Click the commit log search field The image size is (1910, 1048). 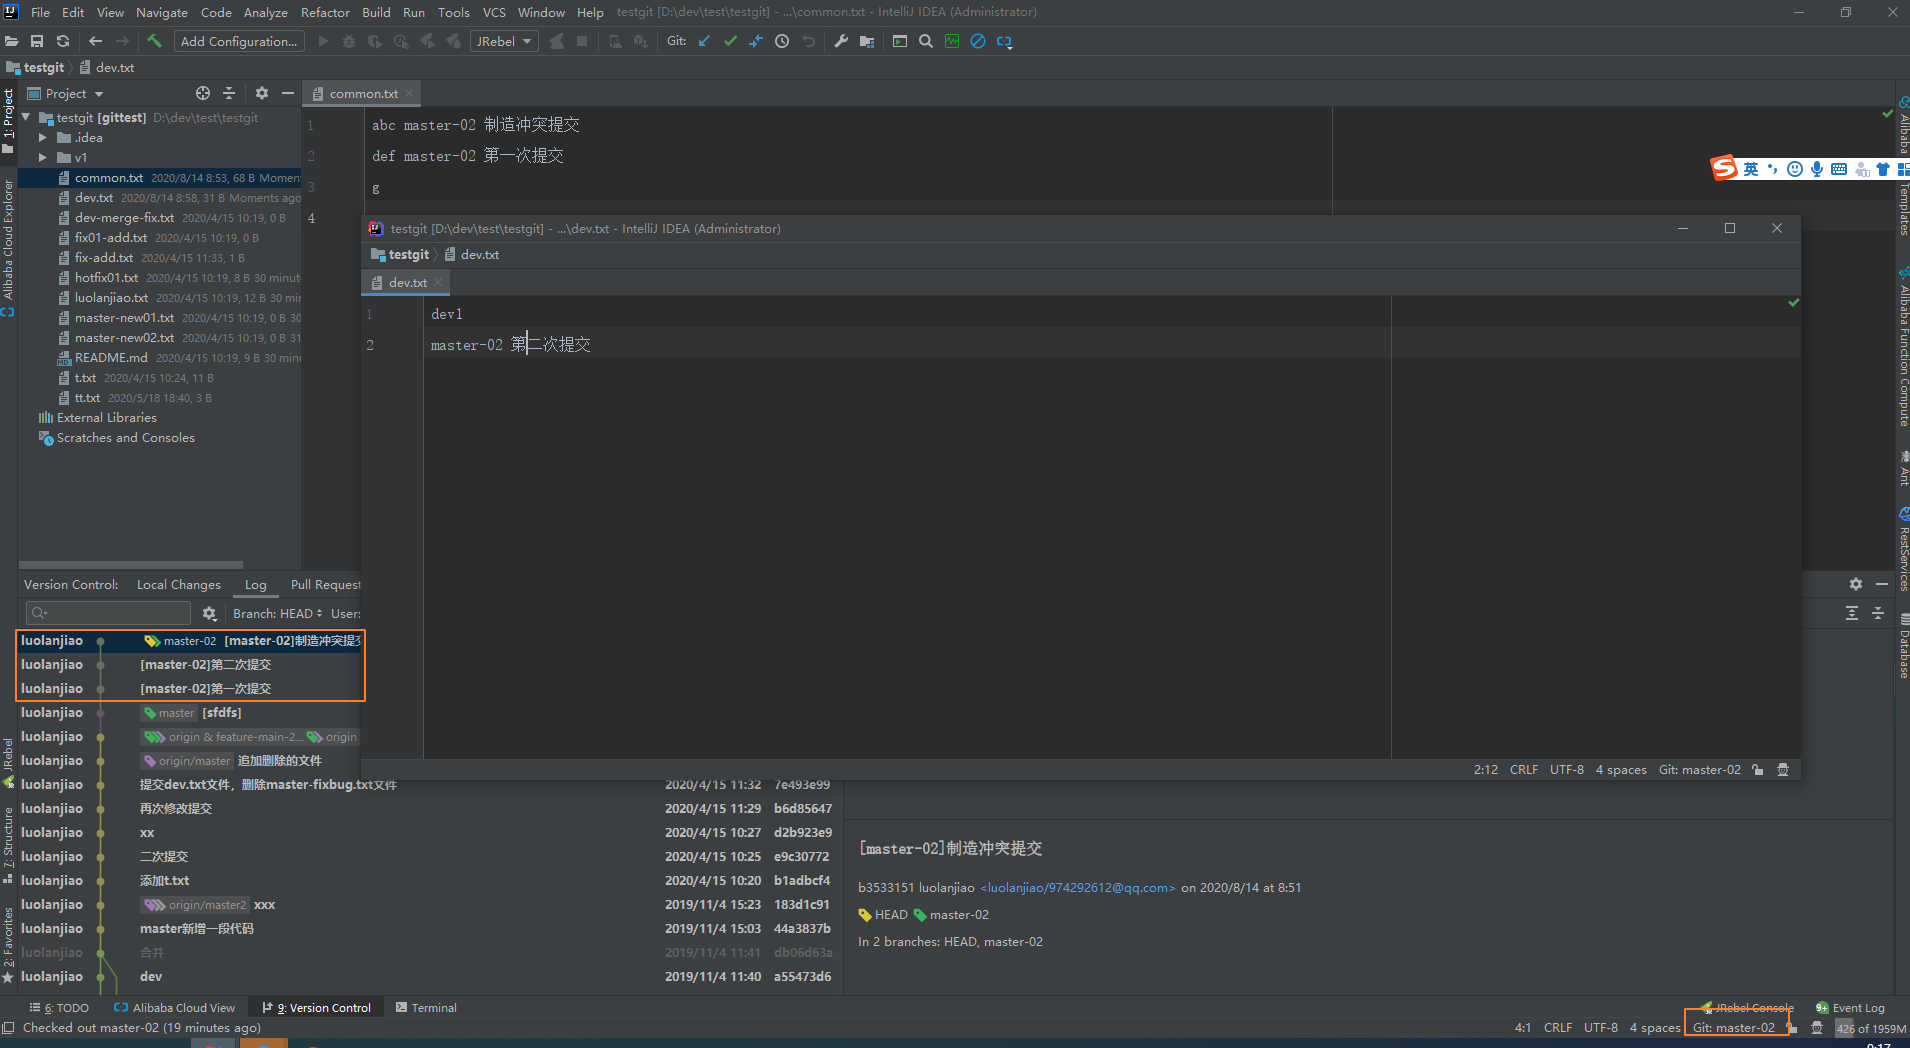[108, 613]
